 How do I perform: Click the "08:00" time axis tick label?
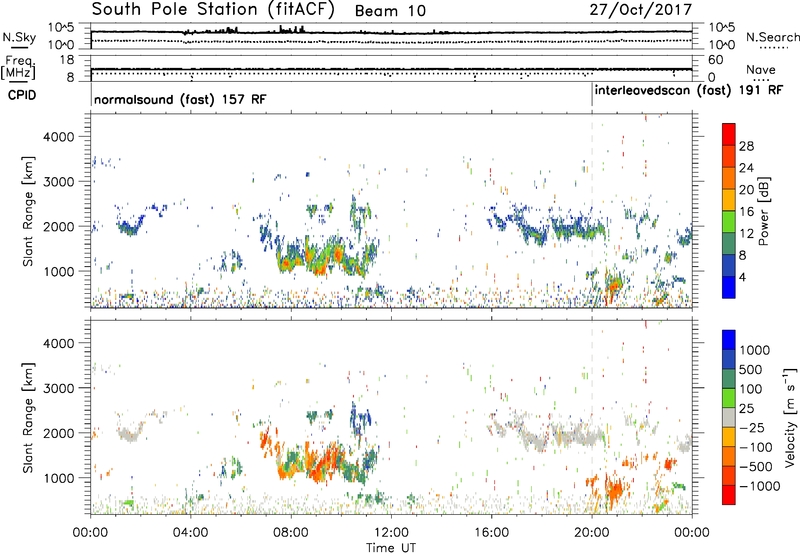click(x=291, y=533)
